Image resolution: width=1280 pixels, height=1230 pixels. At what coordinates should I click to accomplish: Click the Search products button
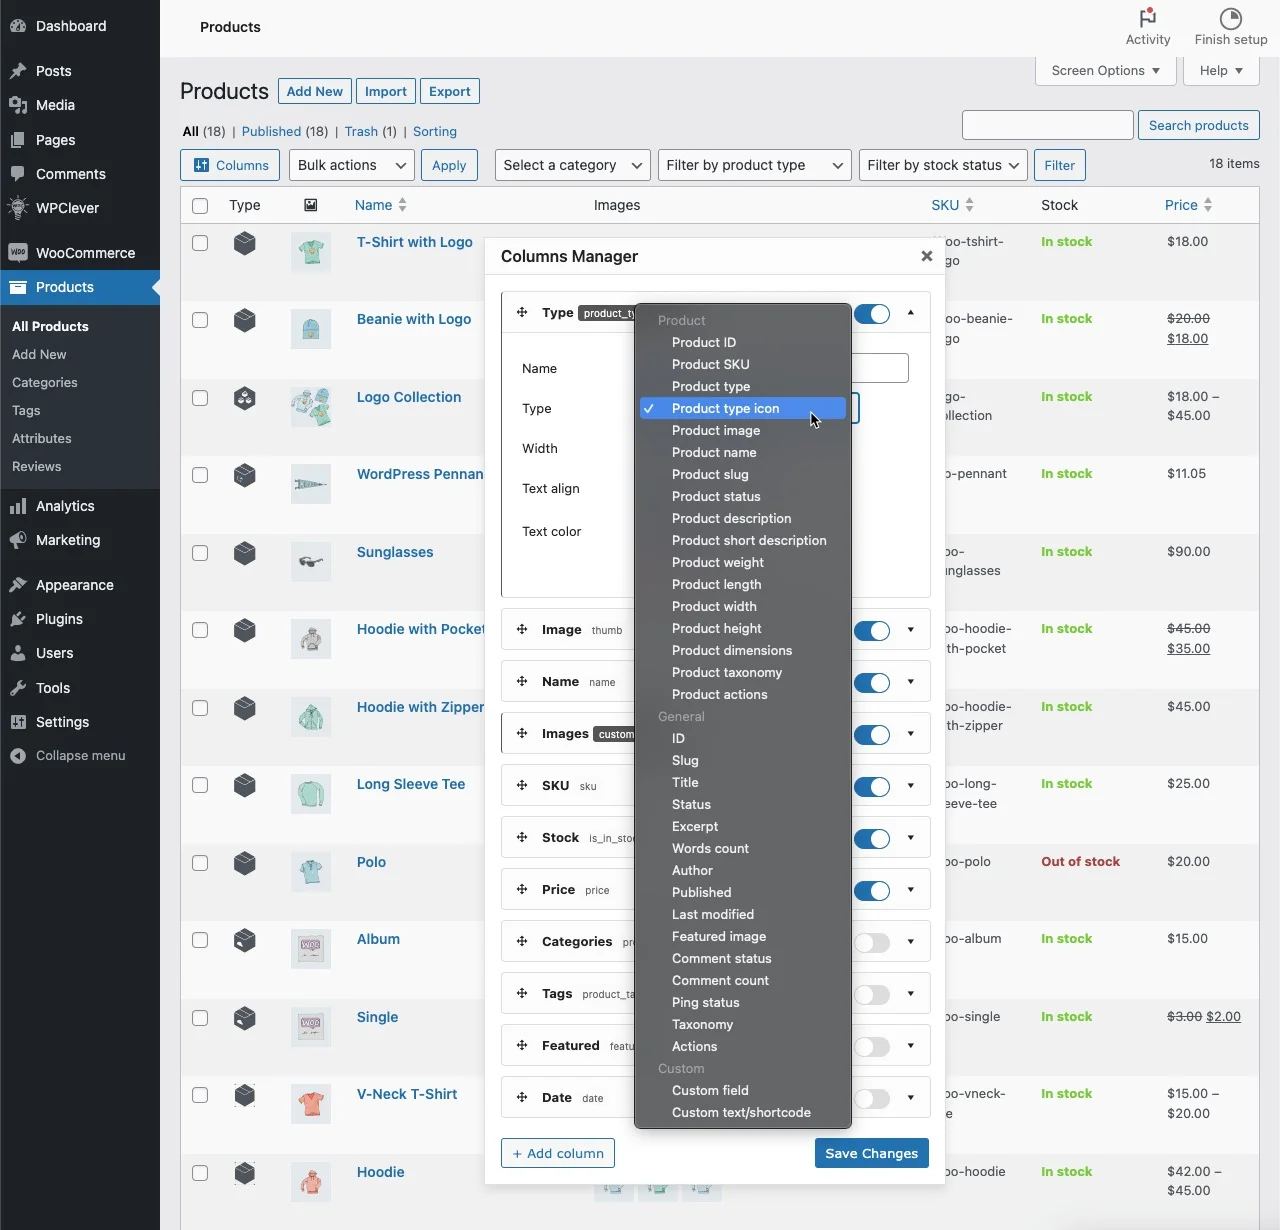tap(1198, 125)
